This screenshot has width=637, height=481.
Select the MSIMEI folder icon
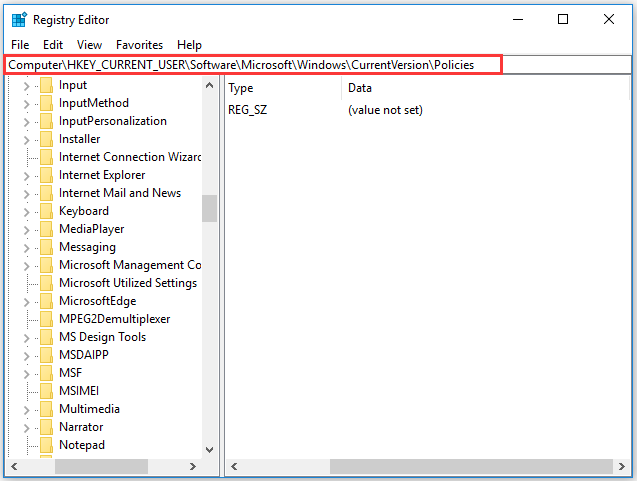point(46,391)
